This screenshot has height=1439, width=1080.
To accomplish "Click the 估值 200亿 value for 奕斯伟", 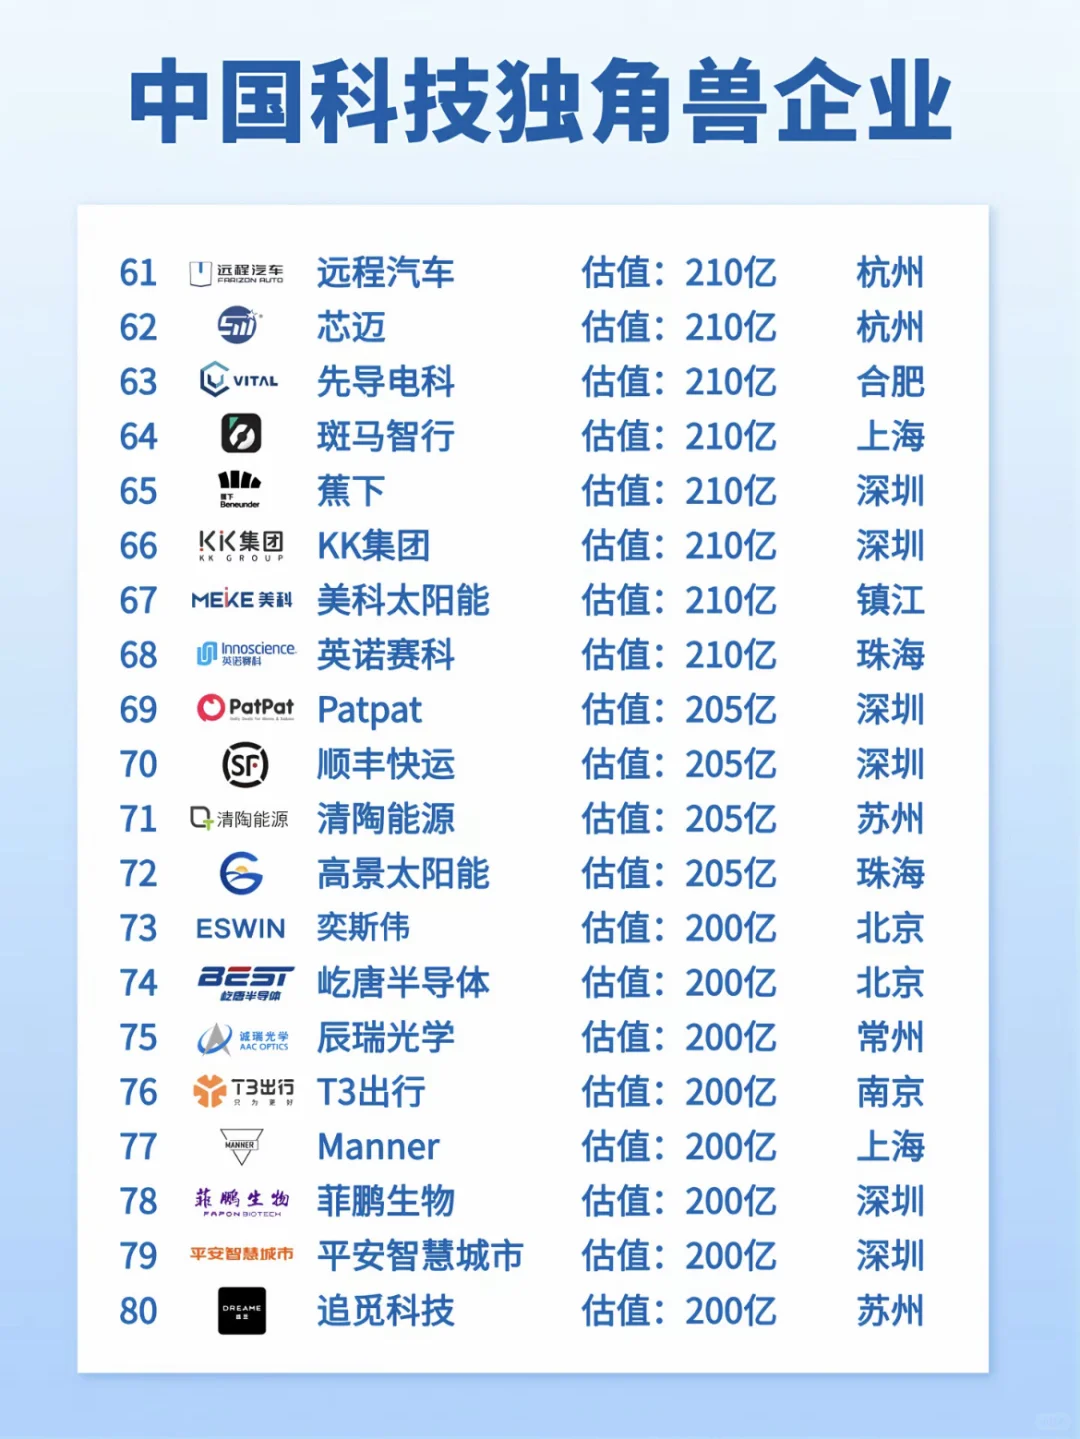I will 679,928.
